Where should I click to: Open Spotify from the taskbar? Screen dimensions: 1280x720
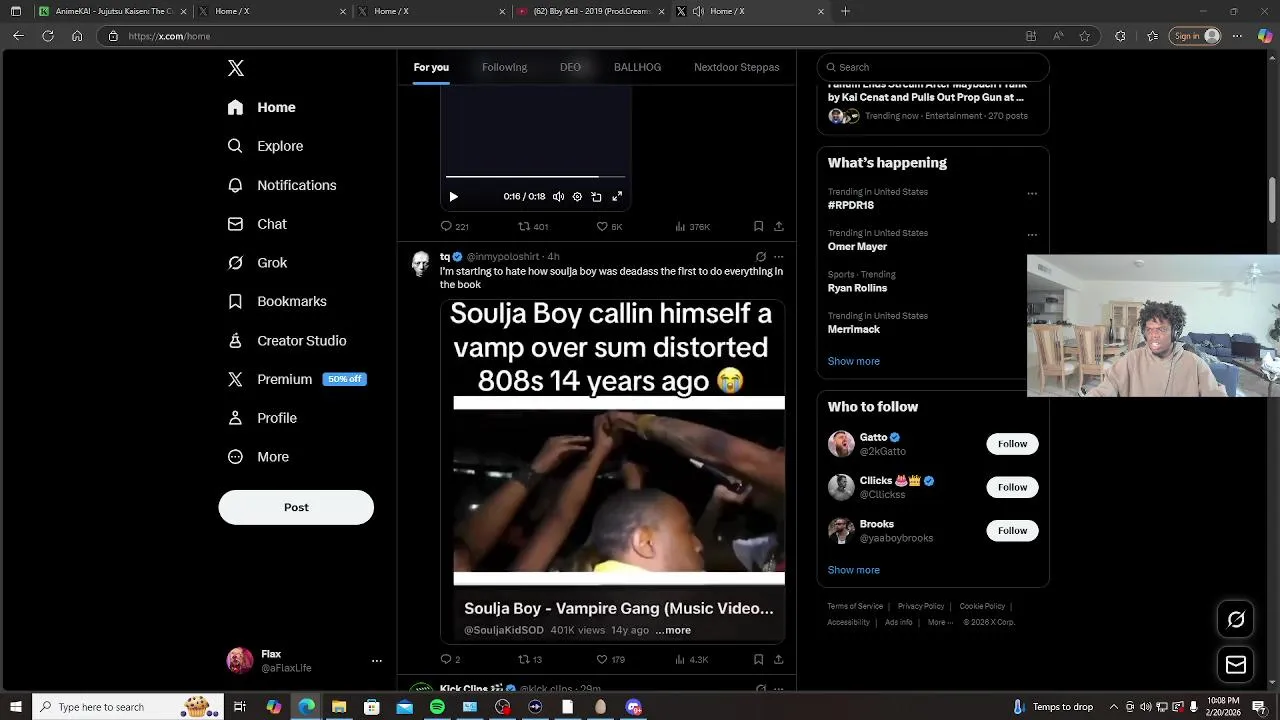[437, 707]
